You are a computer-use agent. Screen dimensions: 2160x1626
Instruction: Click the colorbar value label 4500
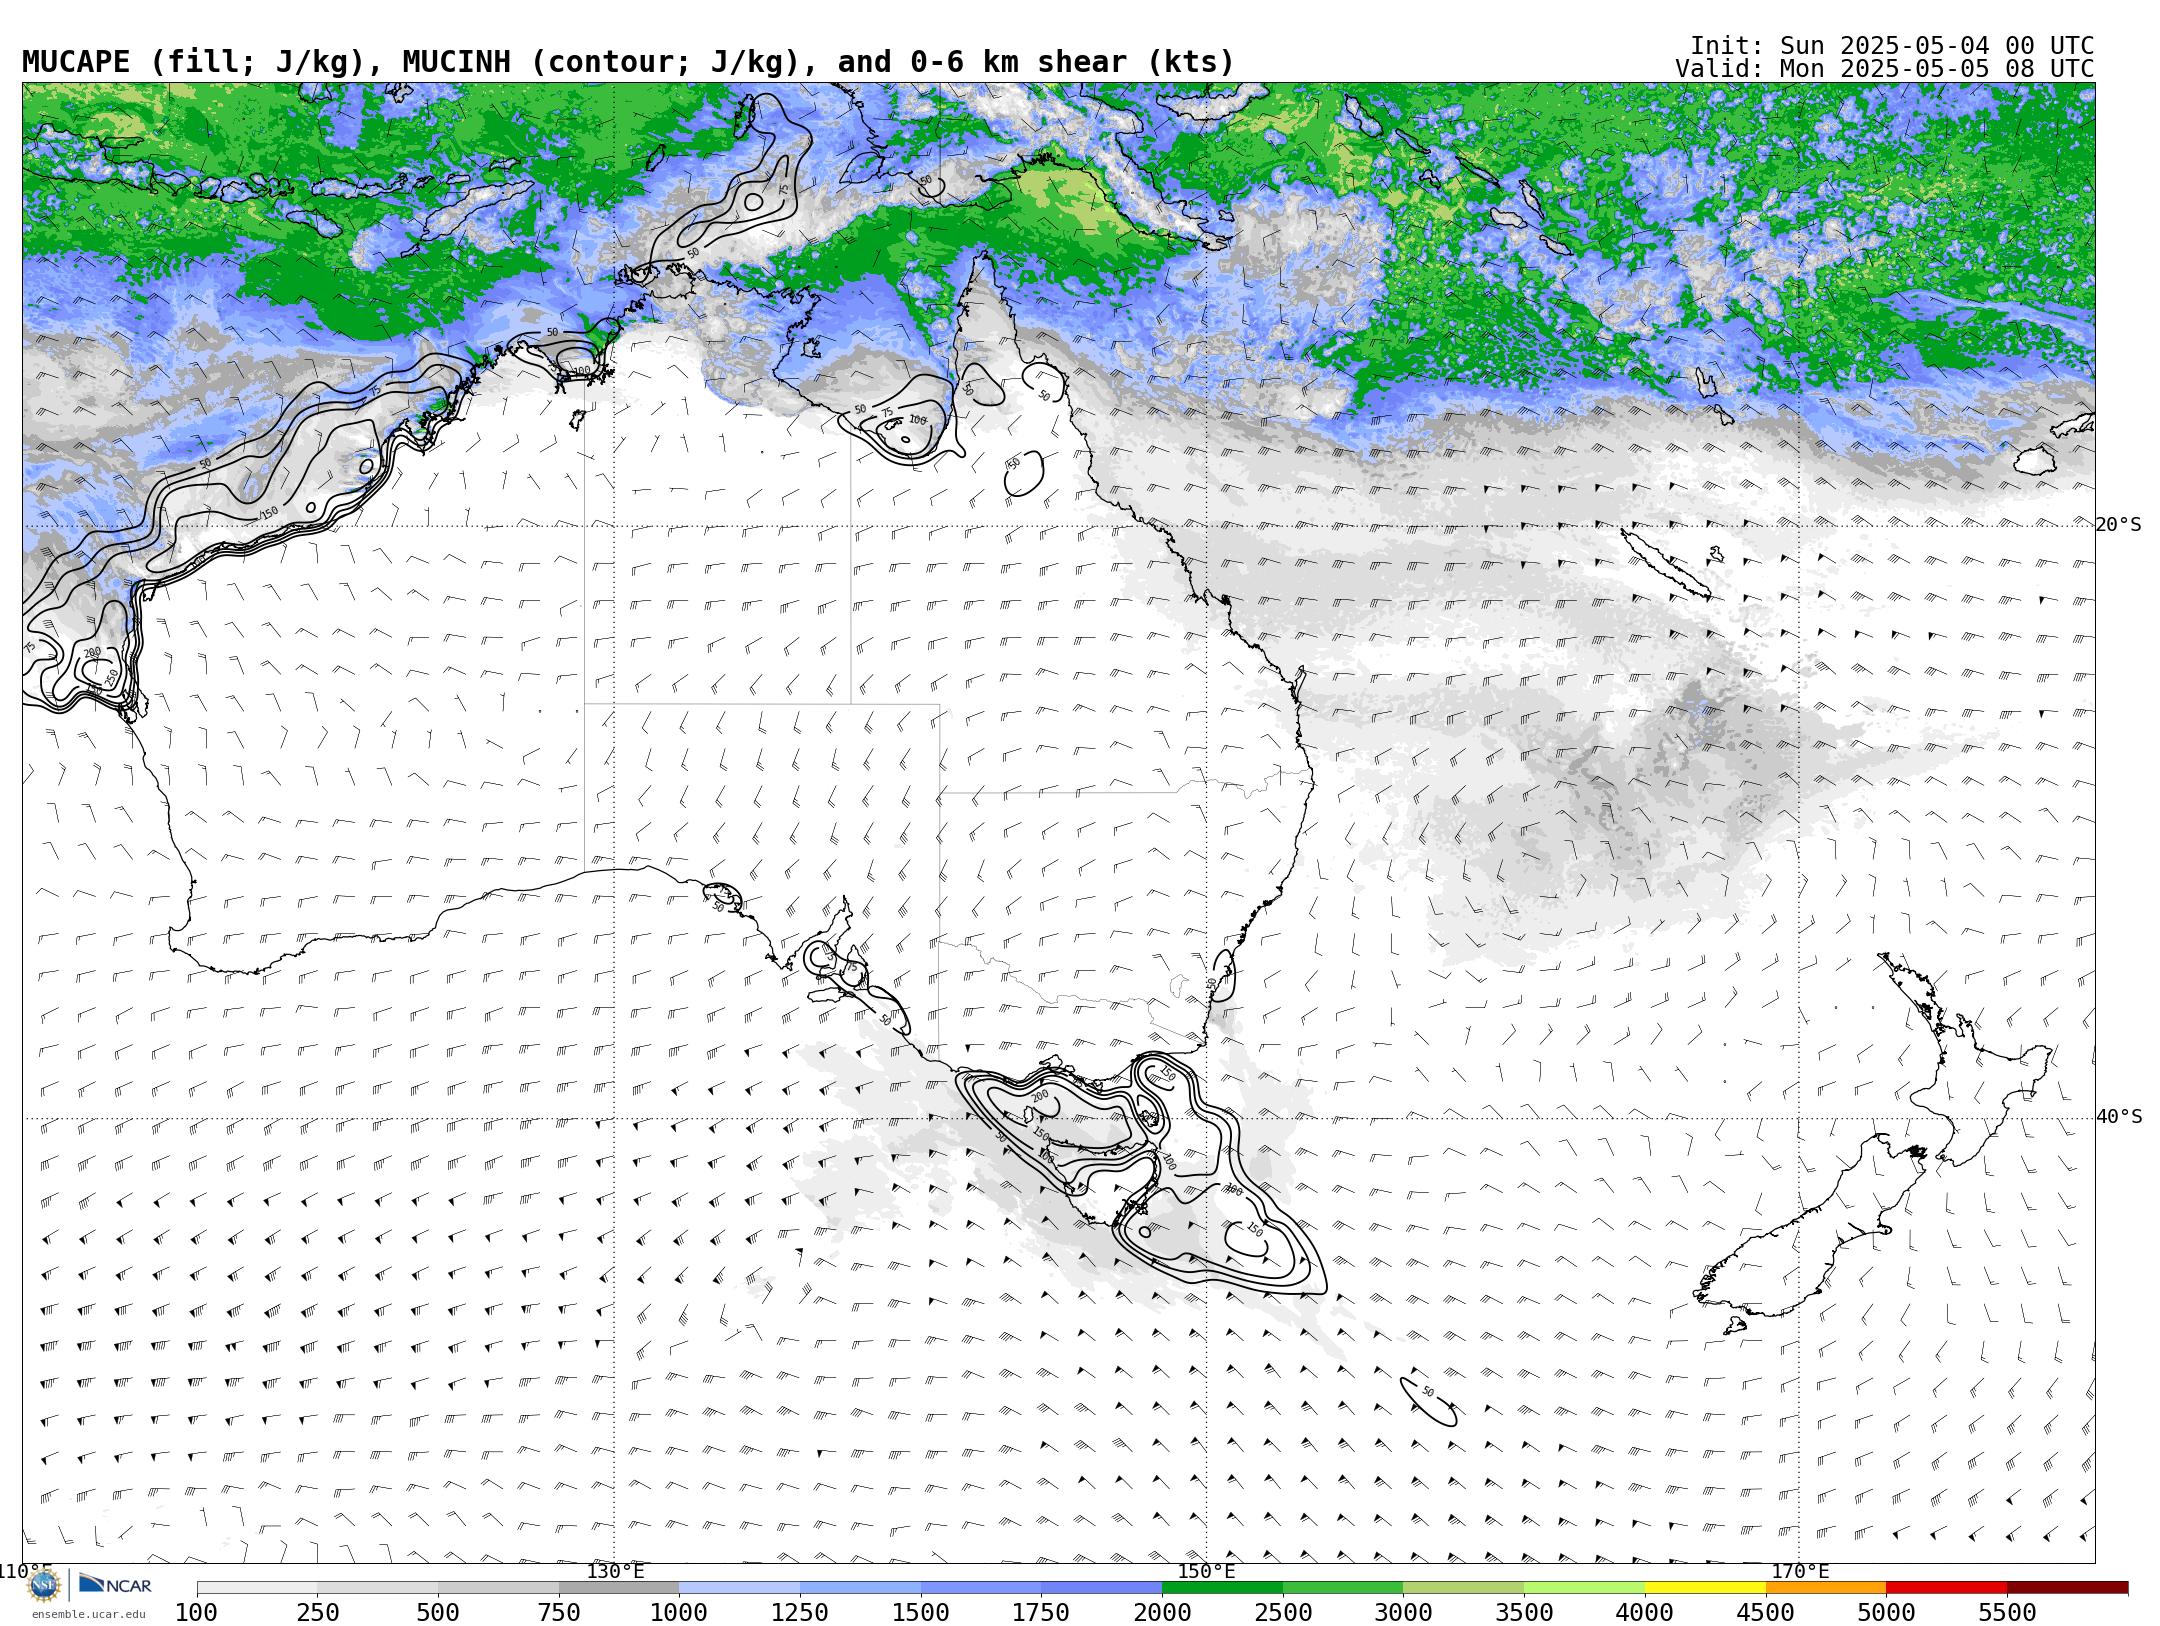(1766, 1613)
